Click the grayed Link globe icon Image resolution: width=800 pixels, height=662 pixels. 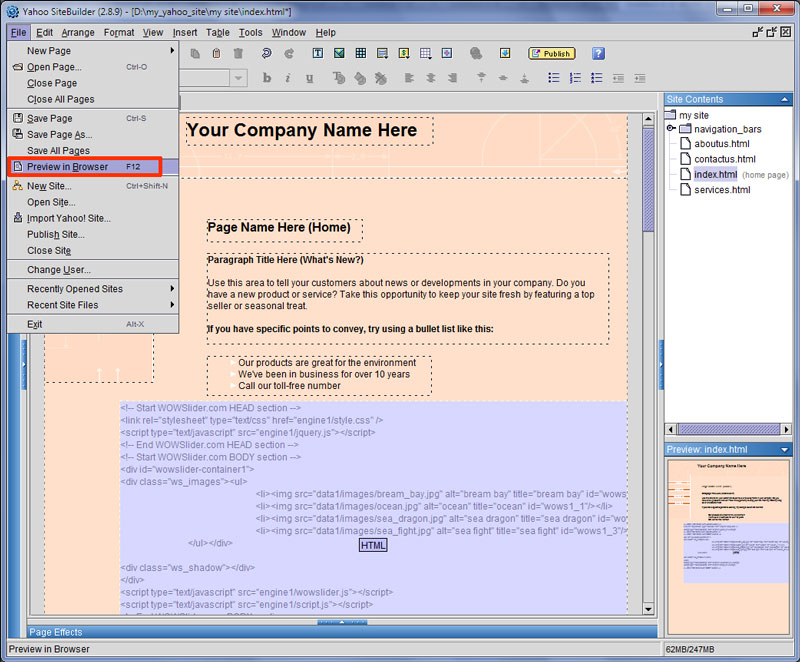click(476, 54)
